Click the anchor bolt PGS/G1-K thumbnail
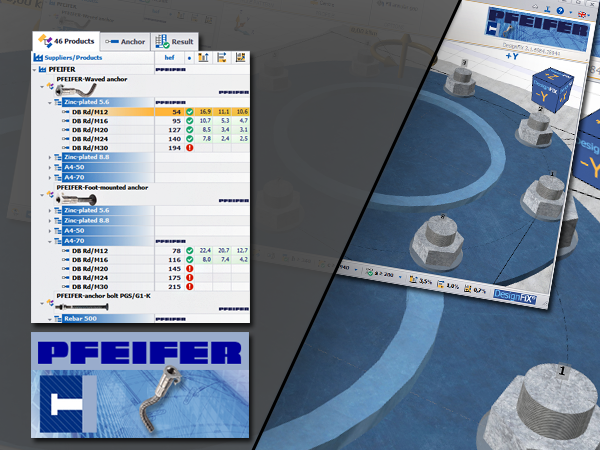600x450 pixels. 82,307
